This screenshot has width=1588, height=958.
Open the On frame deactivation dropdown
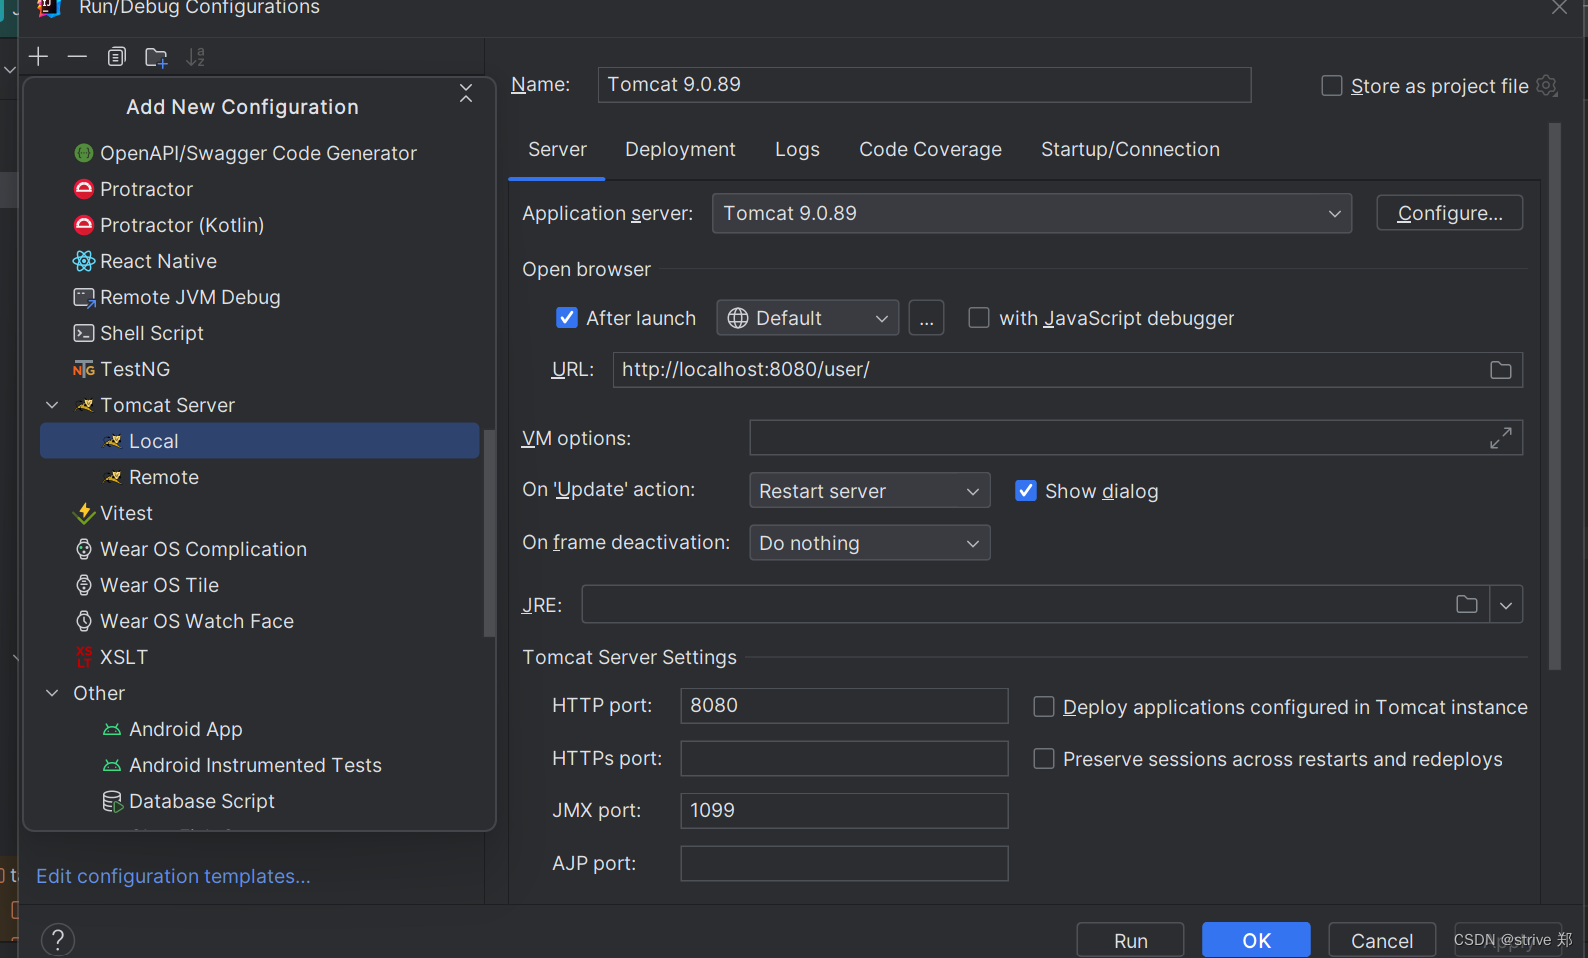click(x=869, y=543)
